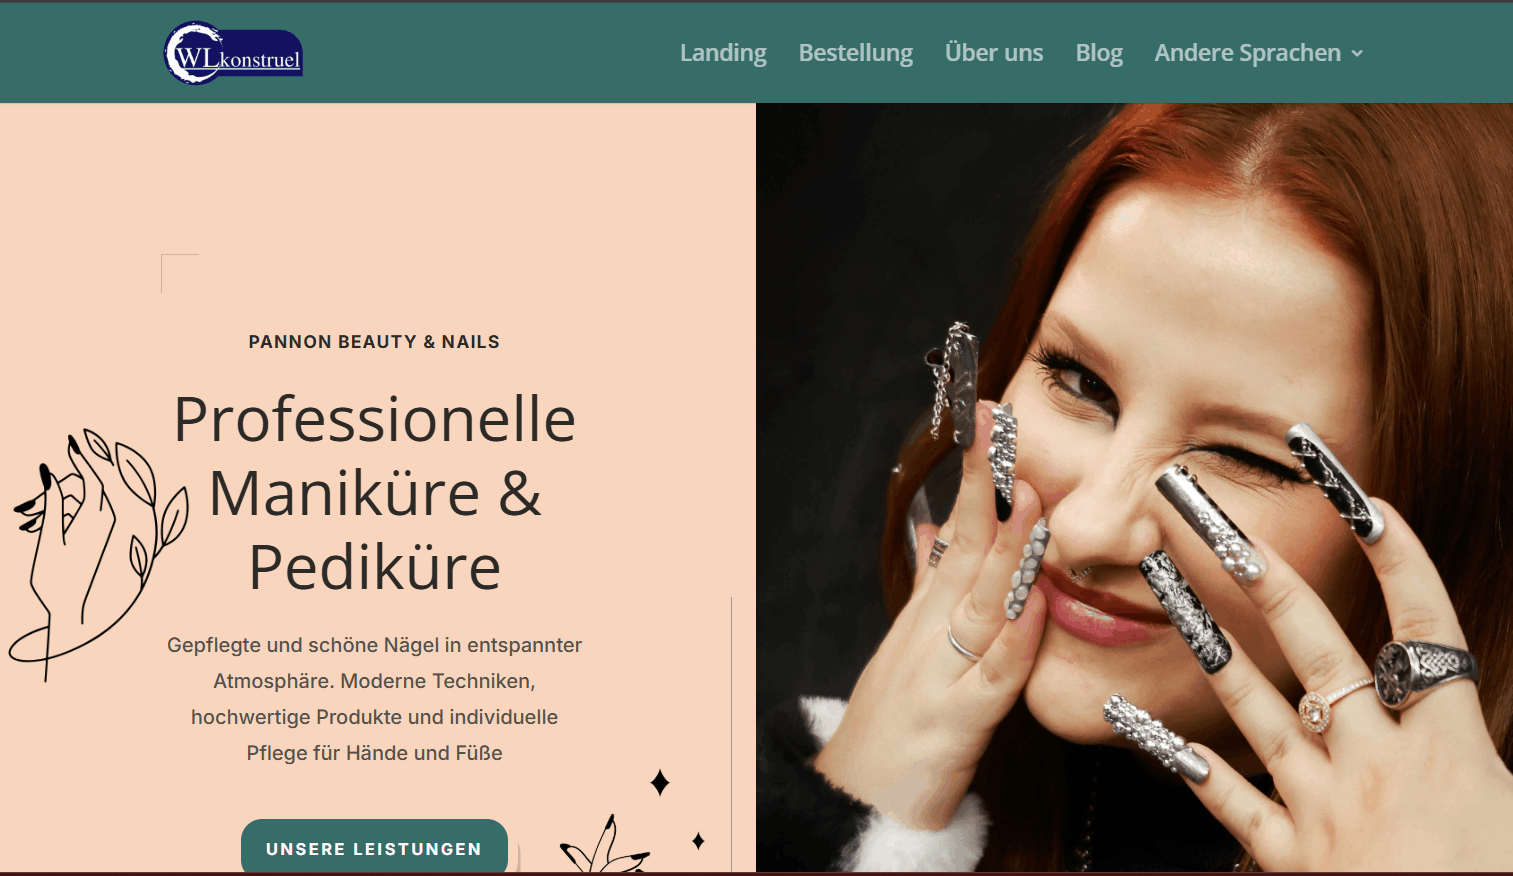Click the Gepflegte und schöne Nägel paragraph

point(374,699)
